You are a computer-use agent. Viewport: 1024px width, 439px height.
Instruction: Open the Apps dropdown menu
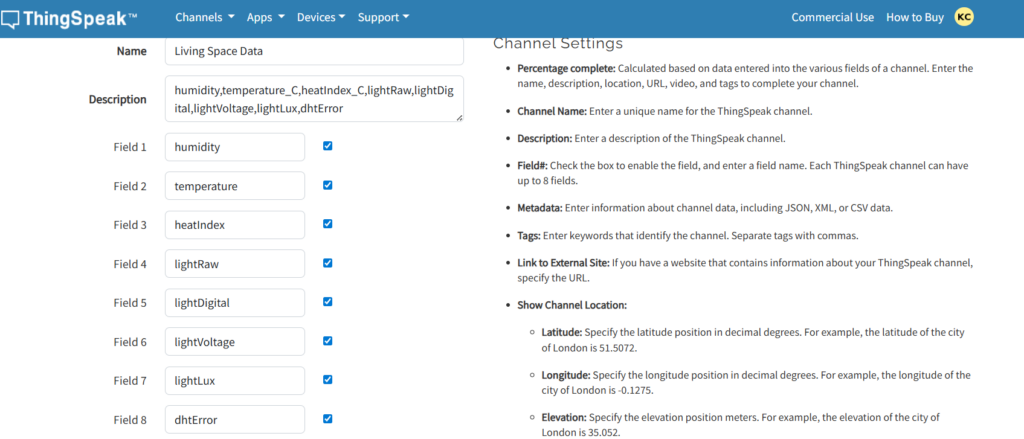coord(265,17)
